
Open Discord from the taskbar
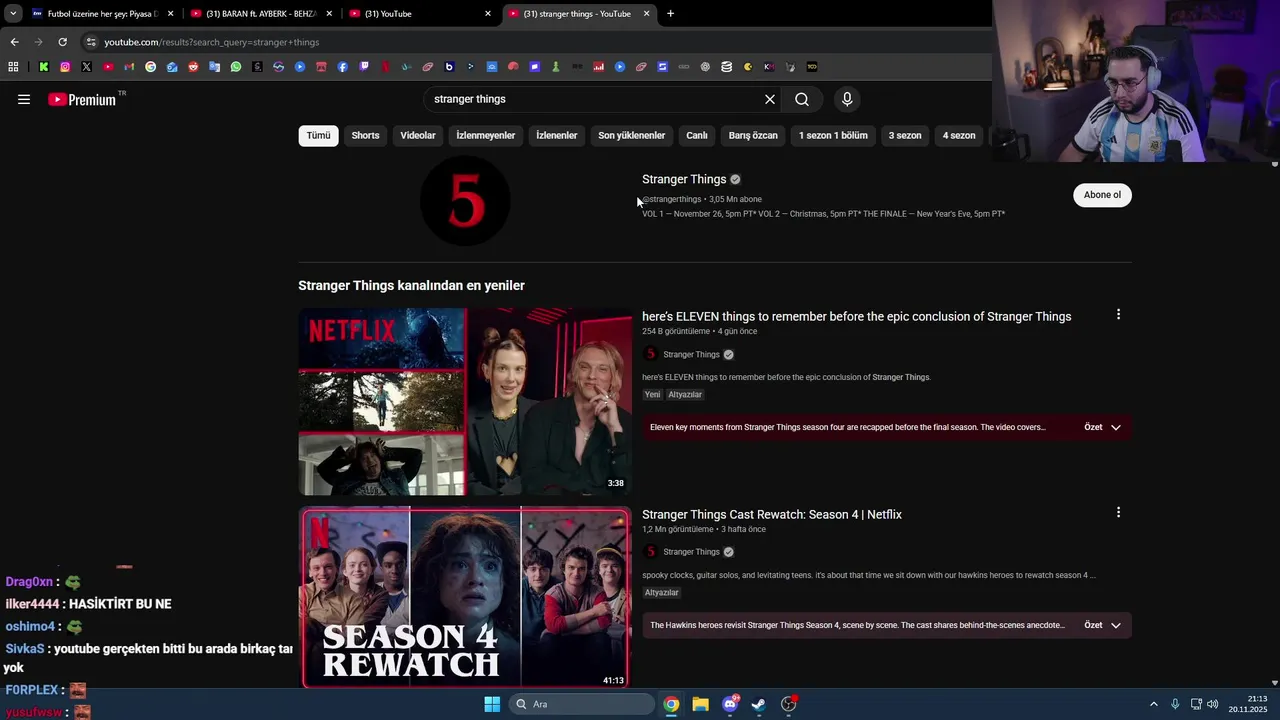(x=730, y=704)
